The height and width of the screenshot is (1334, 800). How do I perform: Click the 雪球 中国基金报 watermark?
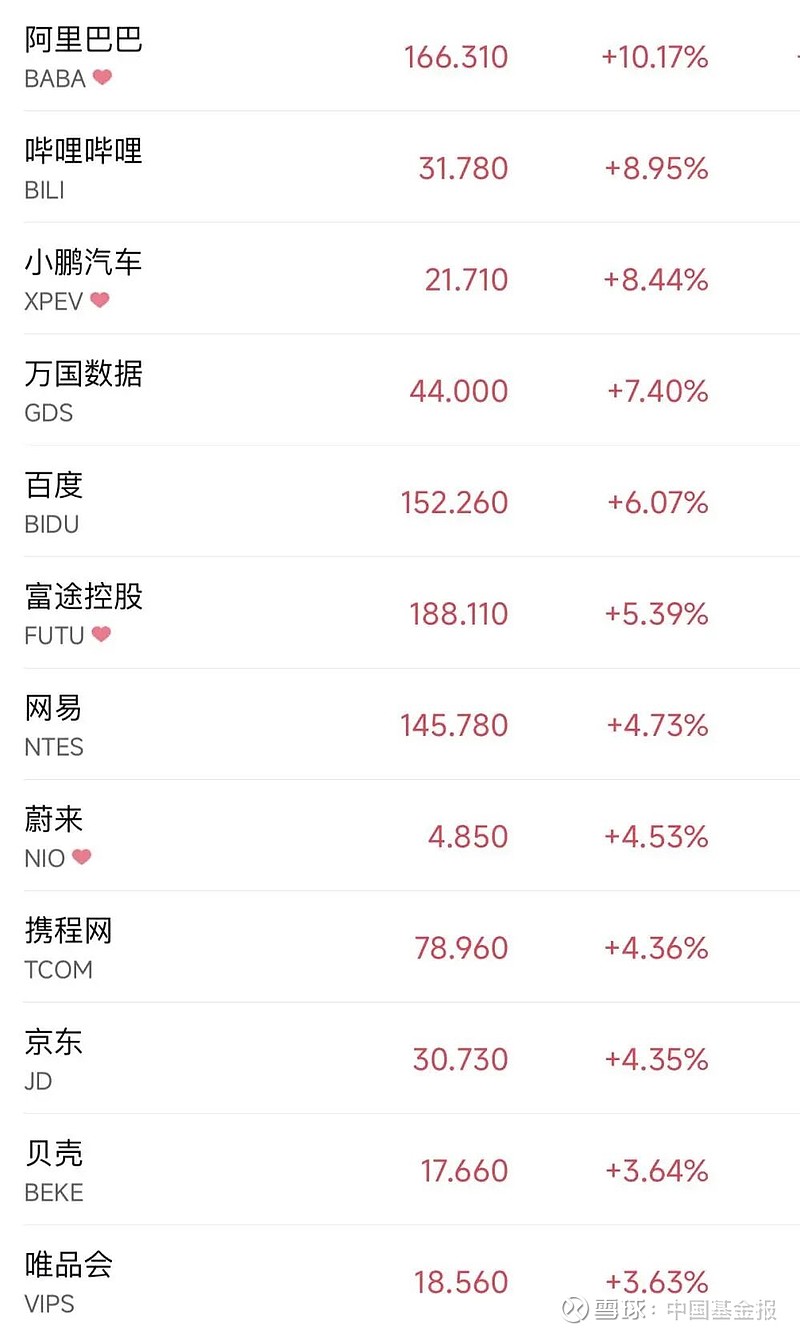pos(668,1309)
